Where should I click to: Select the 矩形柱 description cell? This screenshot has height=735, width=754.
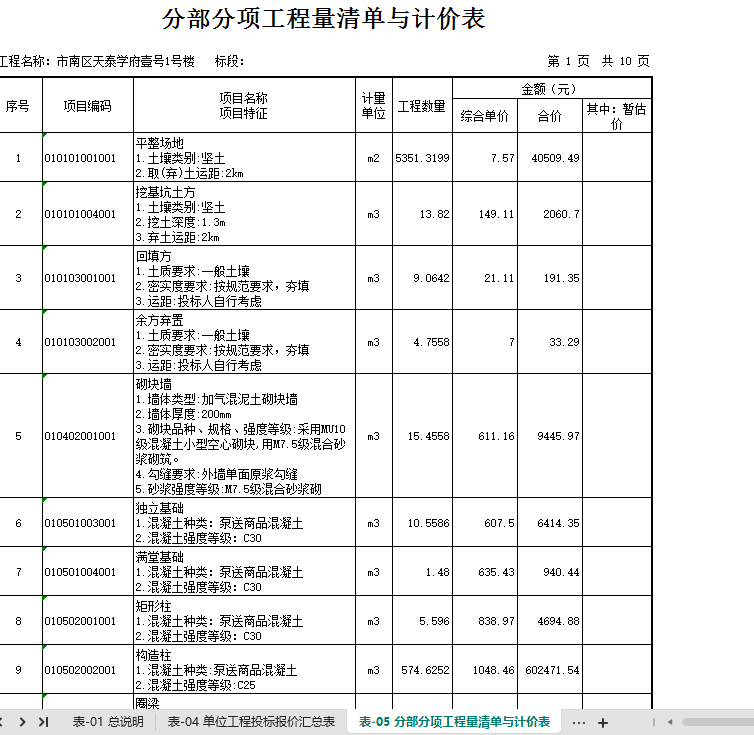tap(244, 621)
